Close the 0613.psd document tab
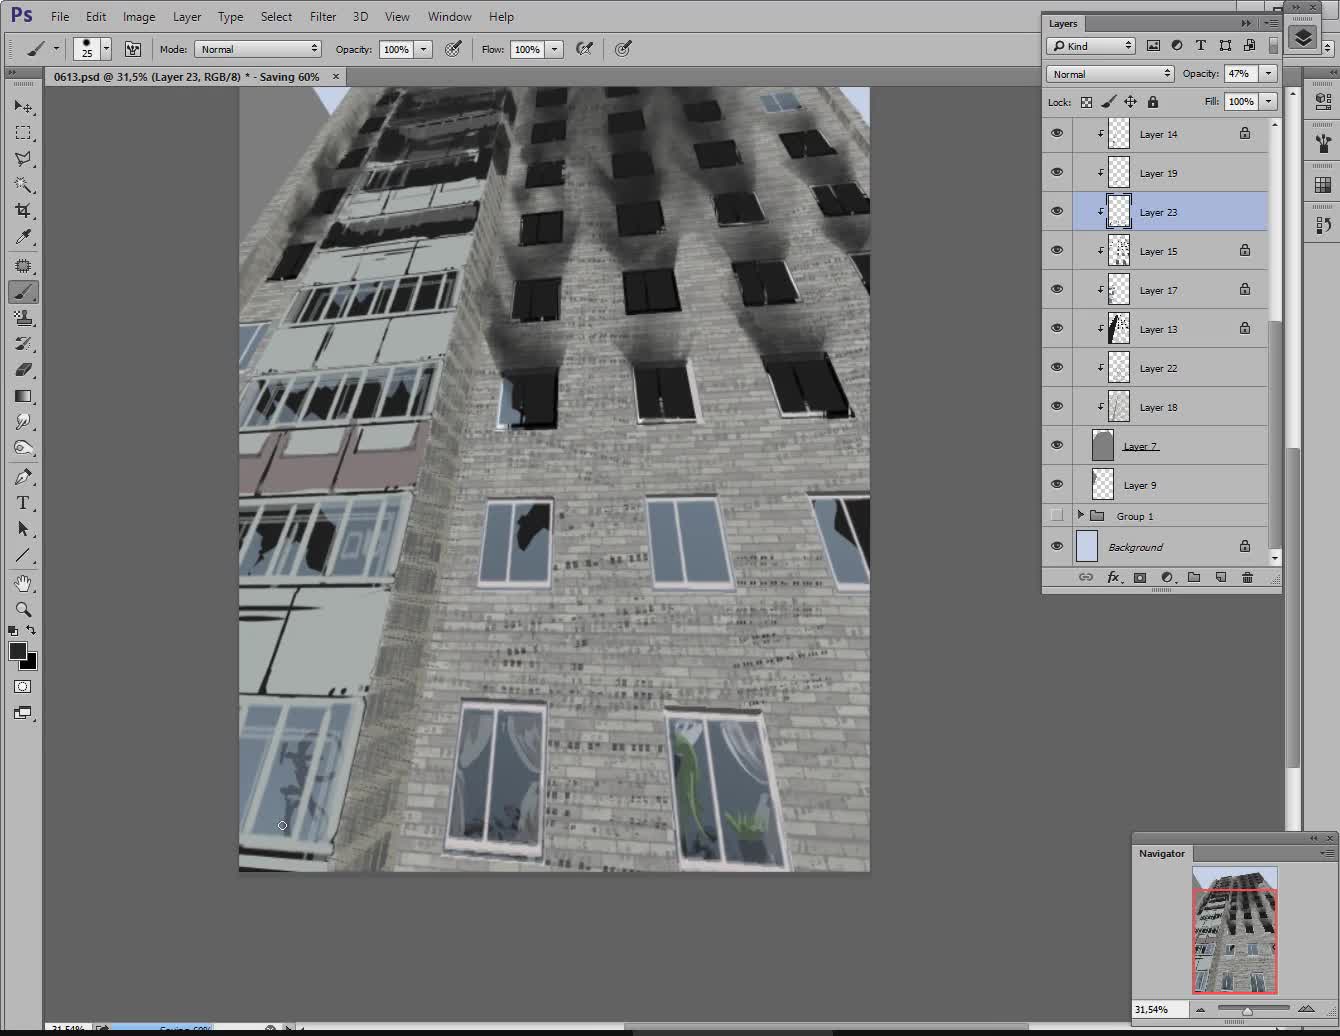 click(x=336, y=76)
